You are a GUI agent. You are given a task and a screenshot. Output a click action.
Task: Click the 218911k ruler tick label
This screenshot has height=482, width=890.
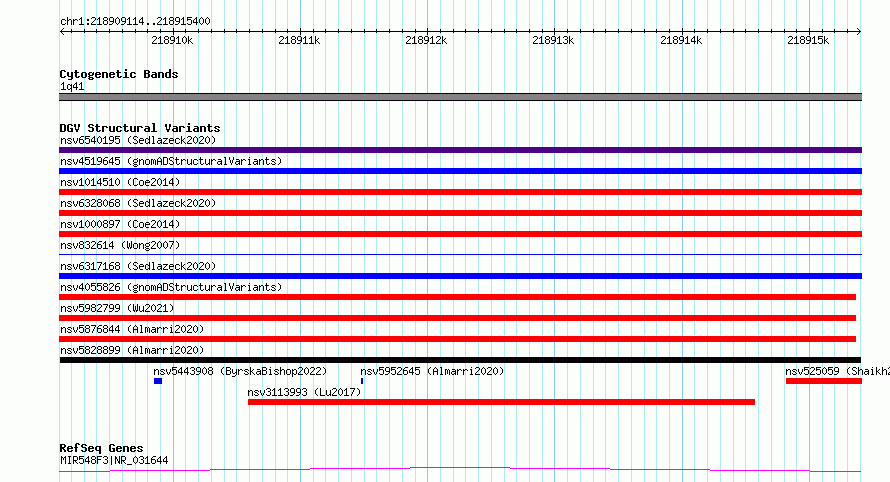click(x=299, y=40)
